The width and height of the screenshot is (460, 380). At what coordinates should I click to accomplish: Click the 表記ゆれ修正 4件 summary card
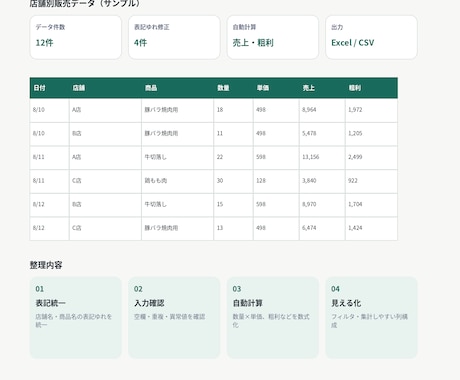tap(174, 37)
